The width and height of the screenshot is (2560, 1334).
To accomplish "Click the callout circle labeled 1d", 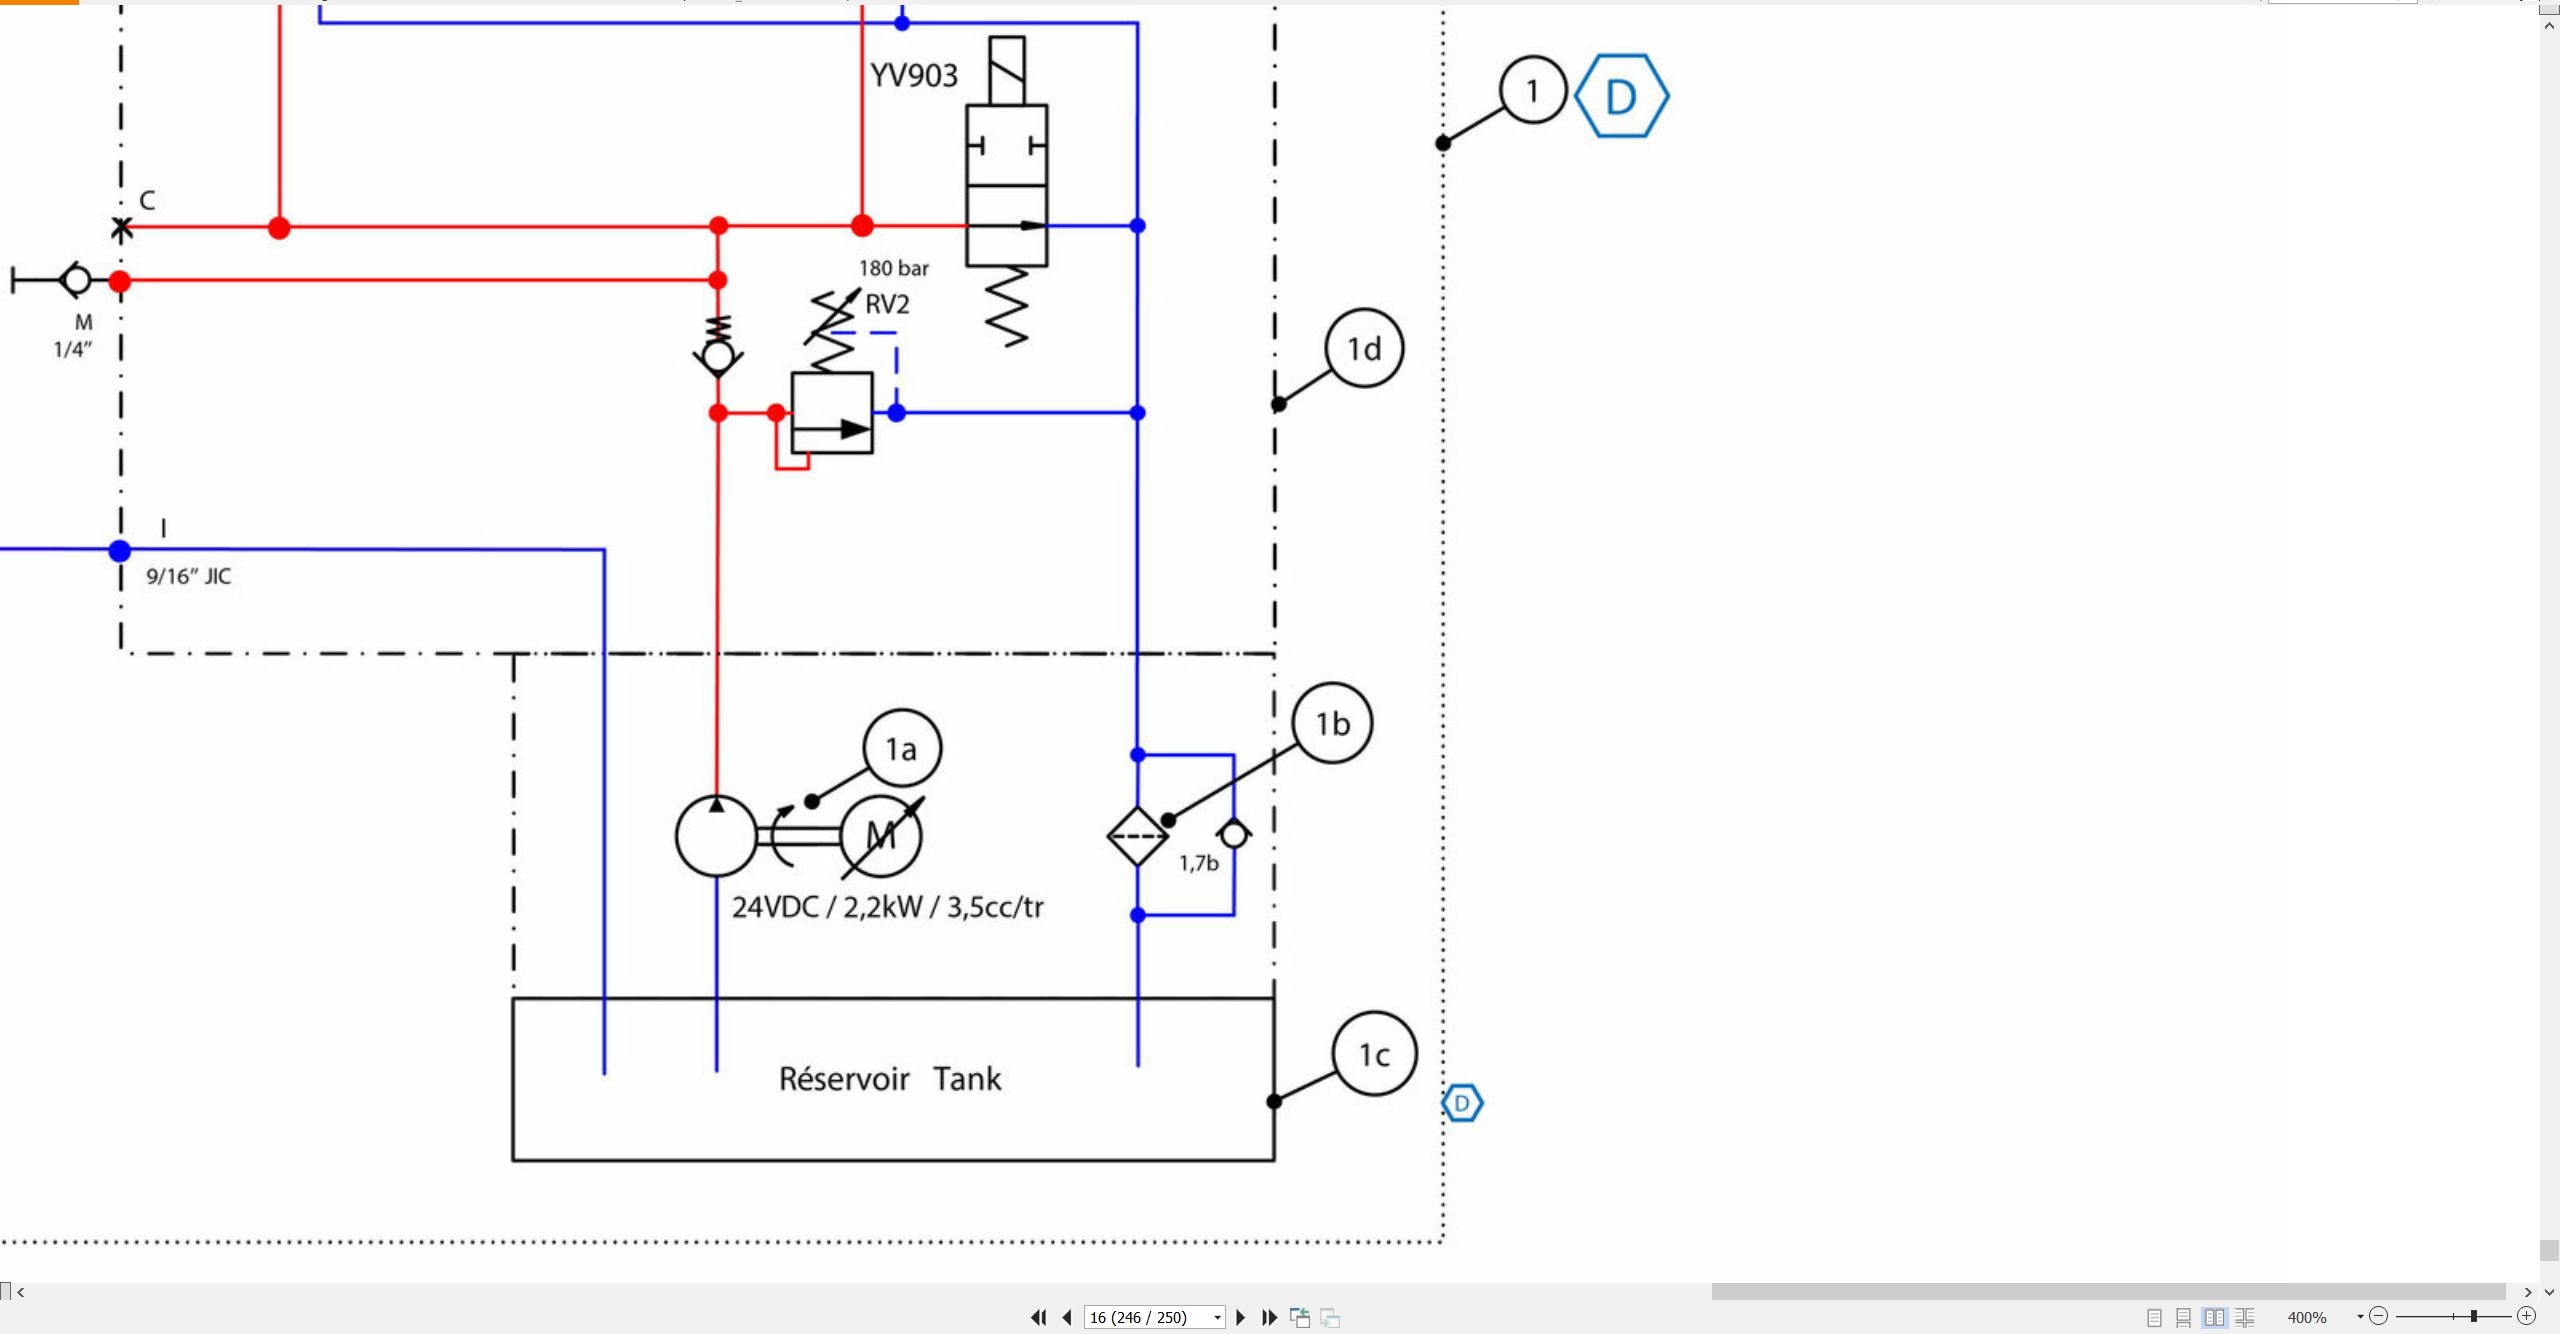I will (x=1364, y=349).
